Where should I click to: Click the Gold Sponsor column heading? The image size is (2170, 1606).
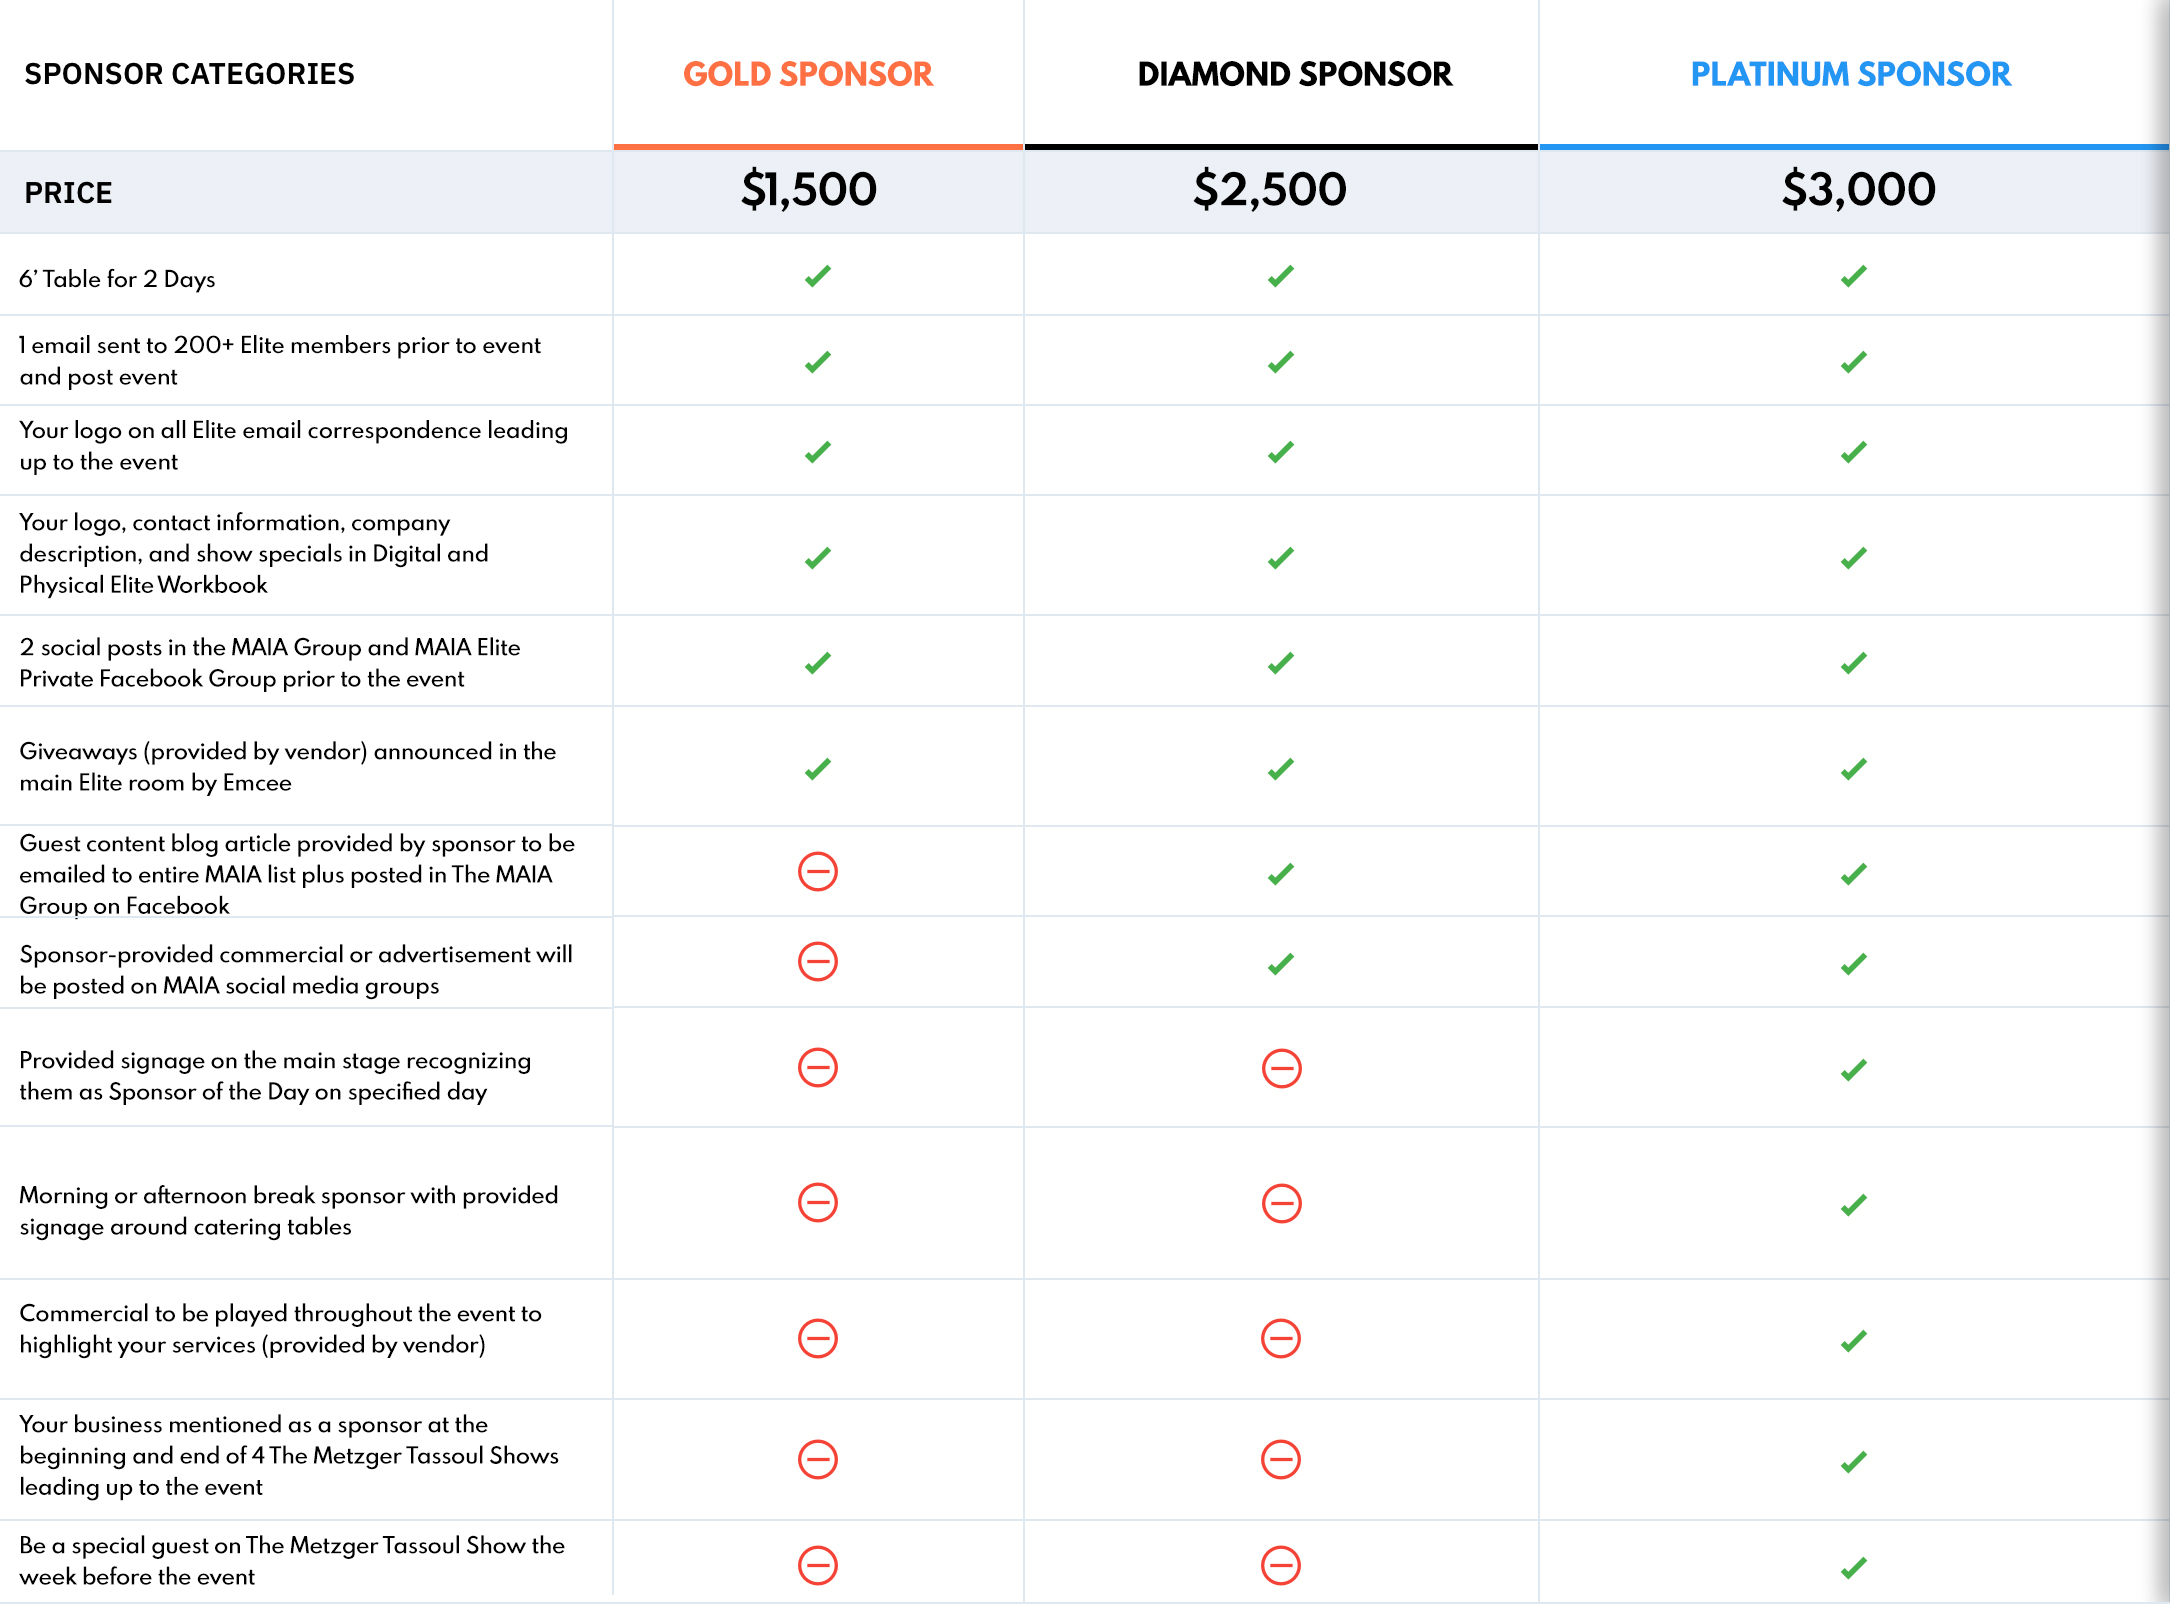click(807, 74)
